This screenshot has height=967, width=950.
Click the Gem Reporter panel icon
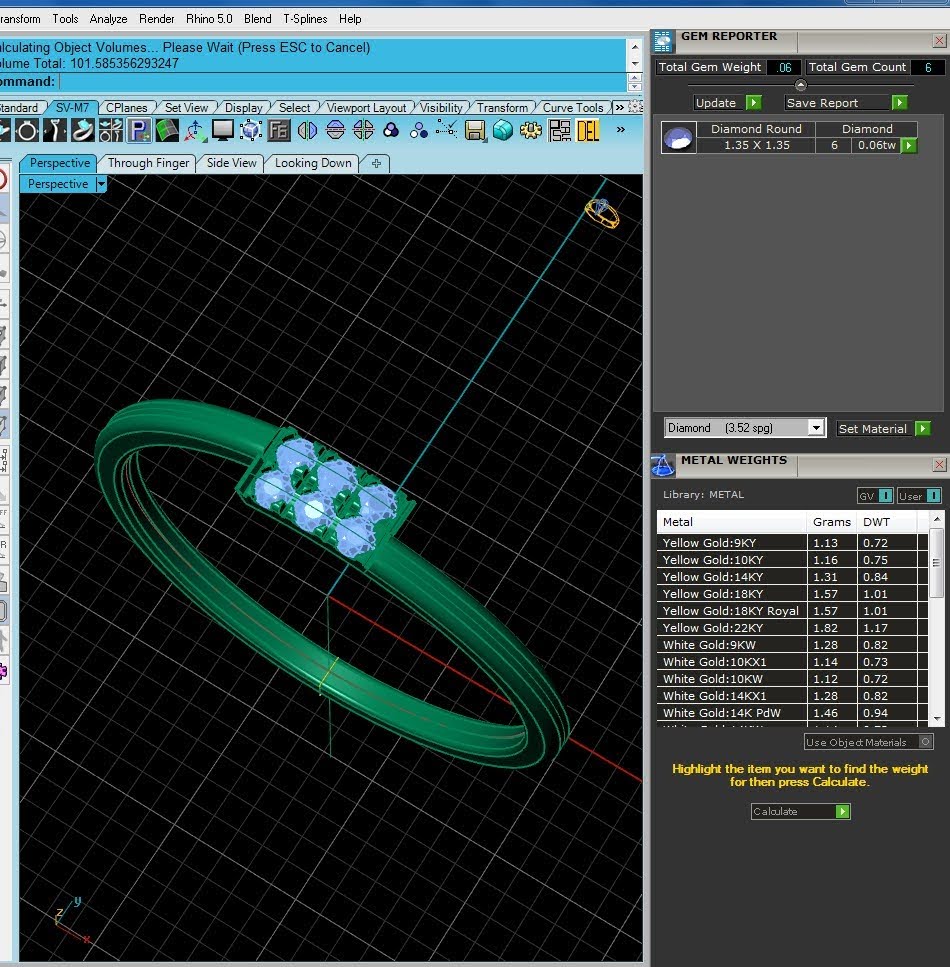click(x=663, y=42)
